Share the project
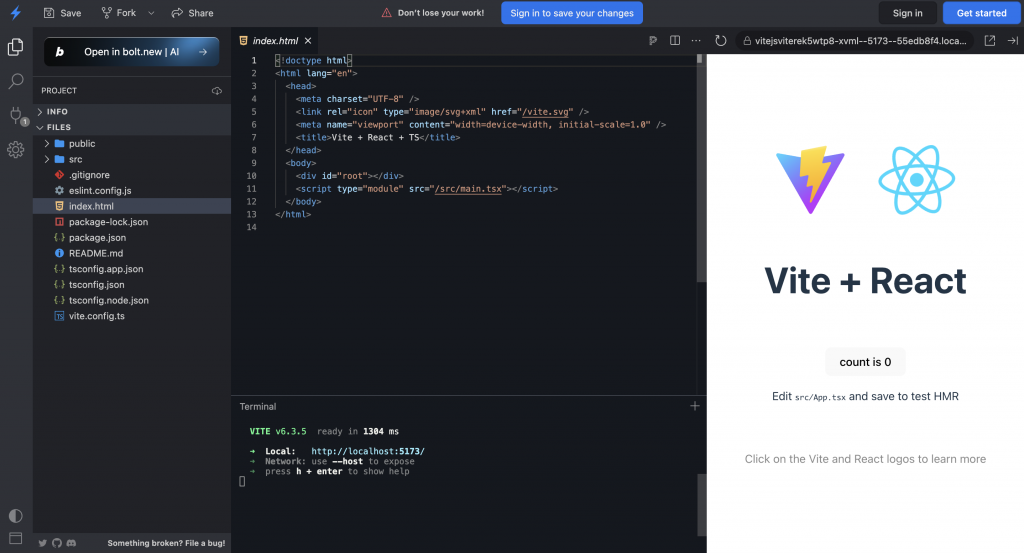 (x=193, y=13)
